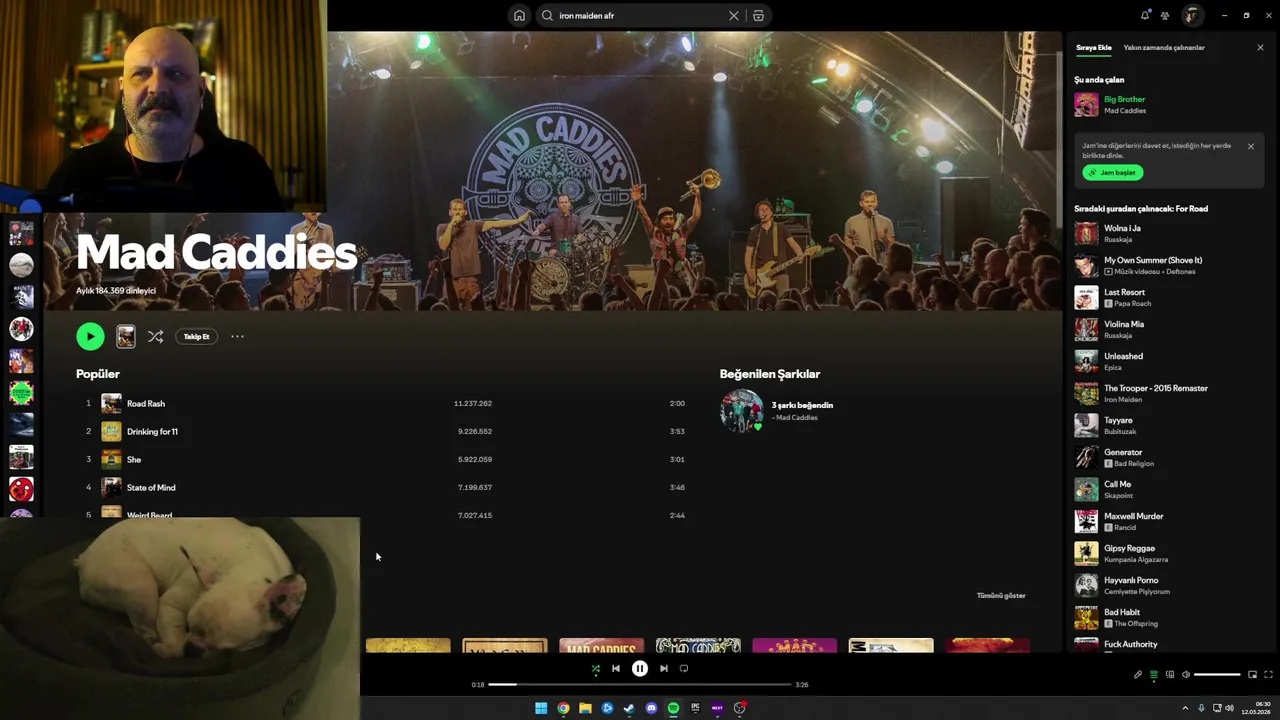Open the Big Brother now playing track

(x=1124, y=99)
